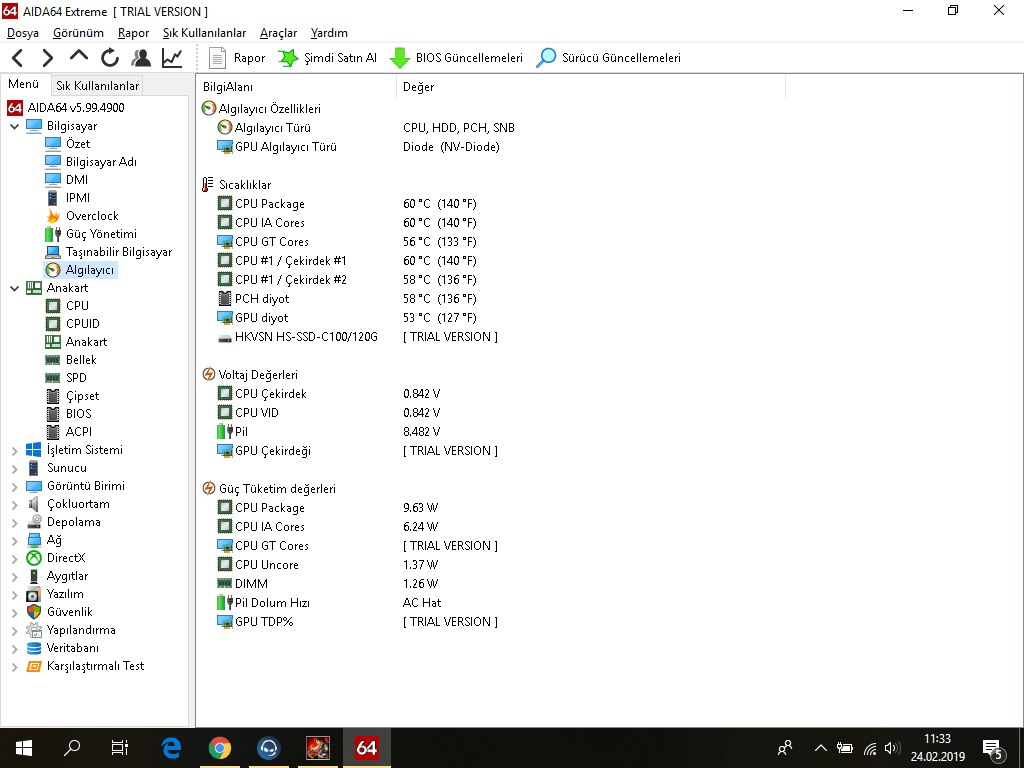Click the Forward navigation arrow

tap(48, 58)
